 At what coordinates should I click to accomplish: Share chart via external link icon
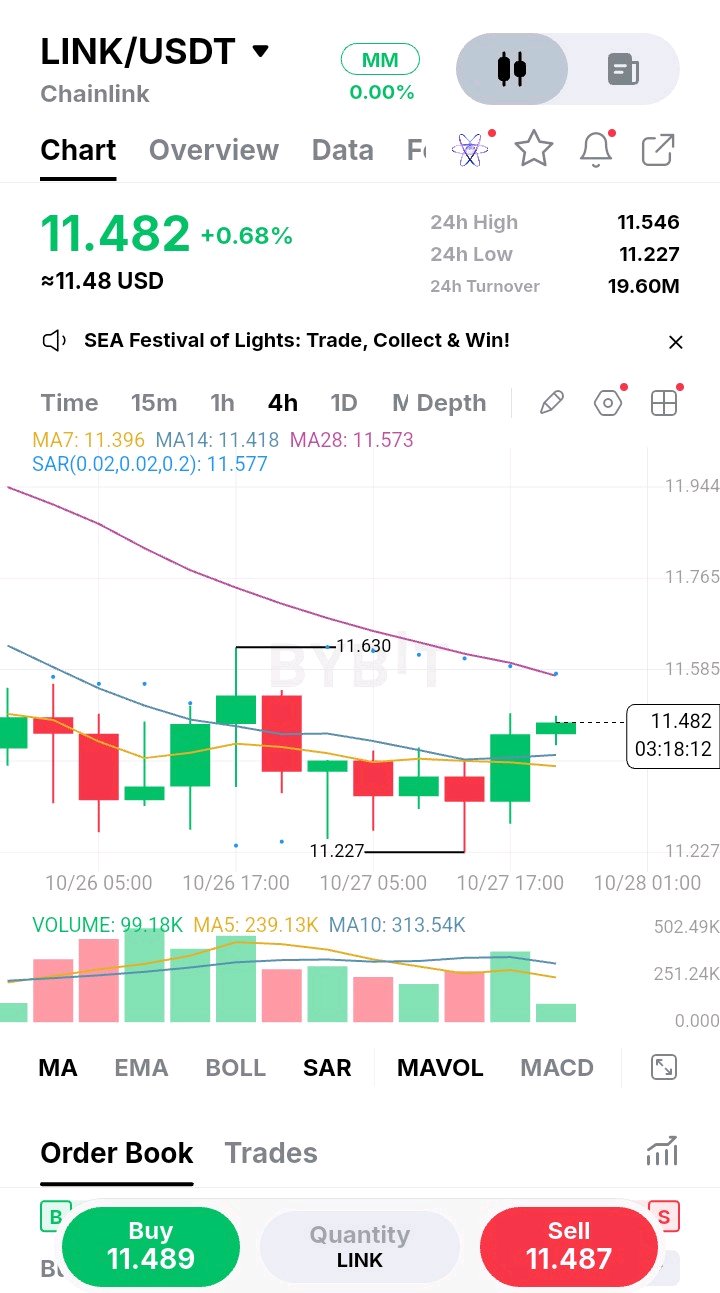[658, 150]
